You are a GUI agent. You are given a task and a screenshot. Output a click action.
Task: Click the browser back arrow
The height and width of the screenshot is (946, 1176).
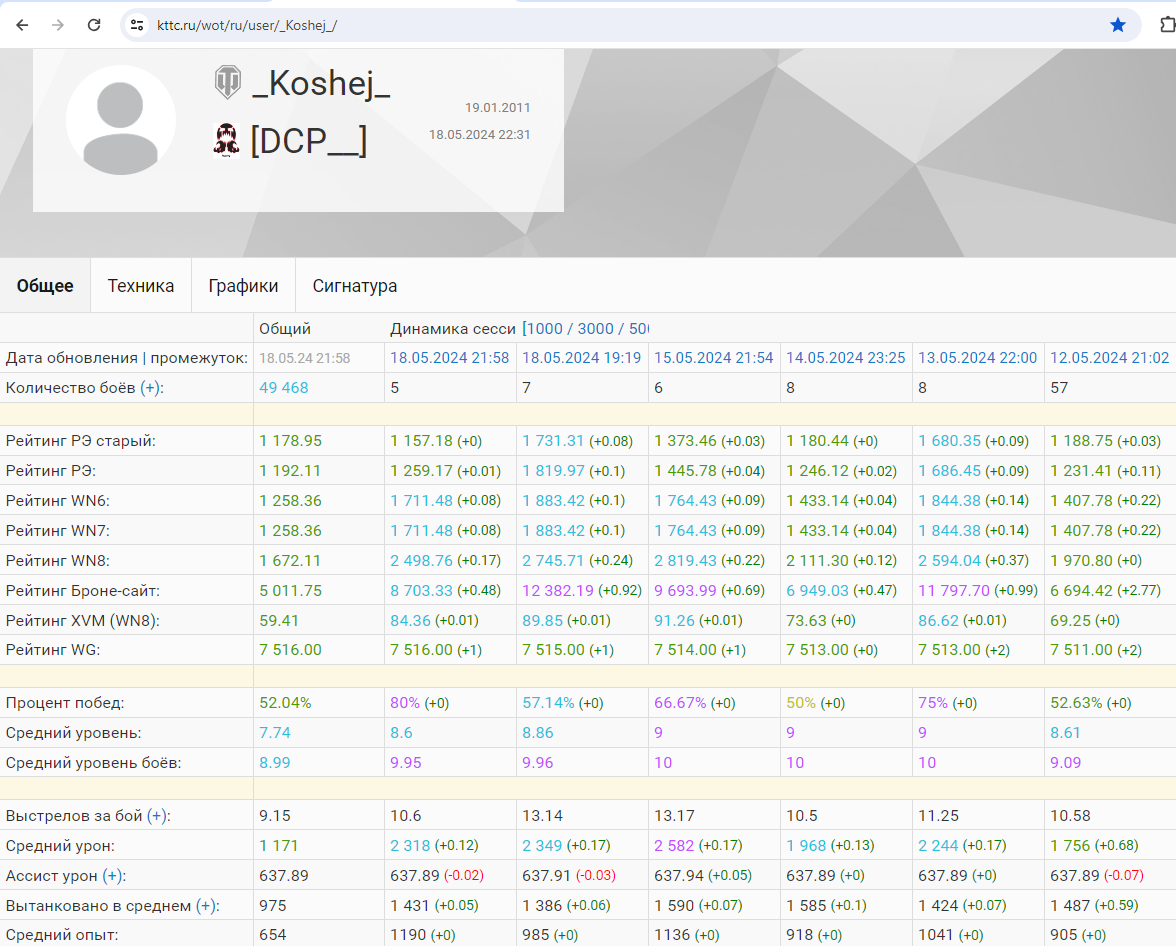click(22, 25)
